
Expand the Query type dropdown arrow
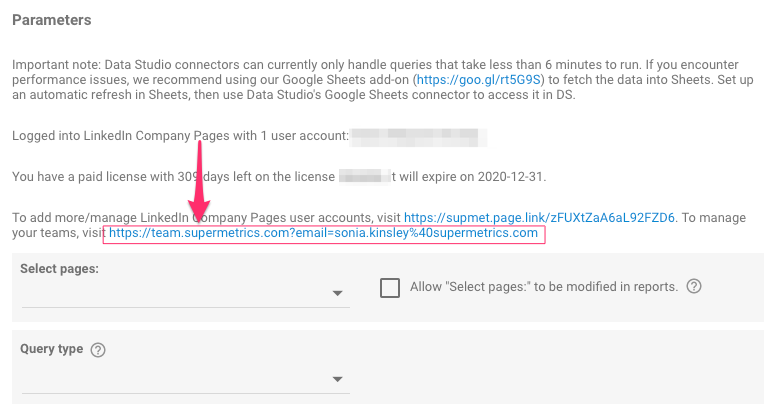(338, 379)
